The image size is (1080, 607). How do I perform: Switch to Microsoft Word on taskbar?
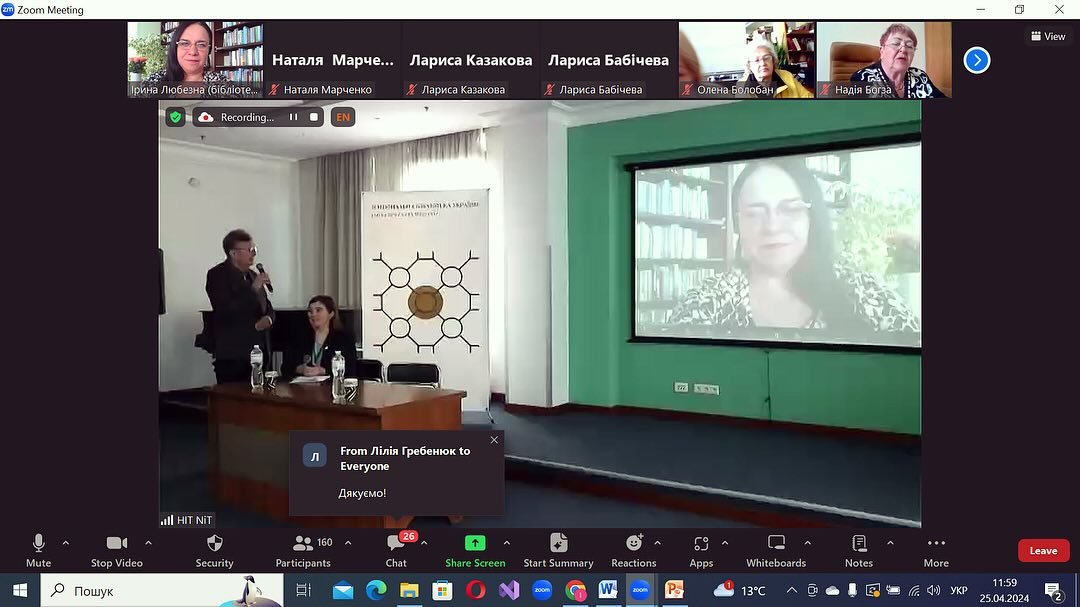pyautogui.click(x=608, y=590)
